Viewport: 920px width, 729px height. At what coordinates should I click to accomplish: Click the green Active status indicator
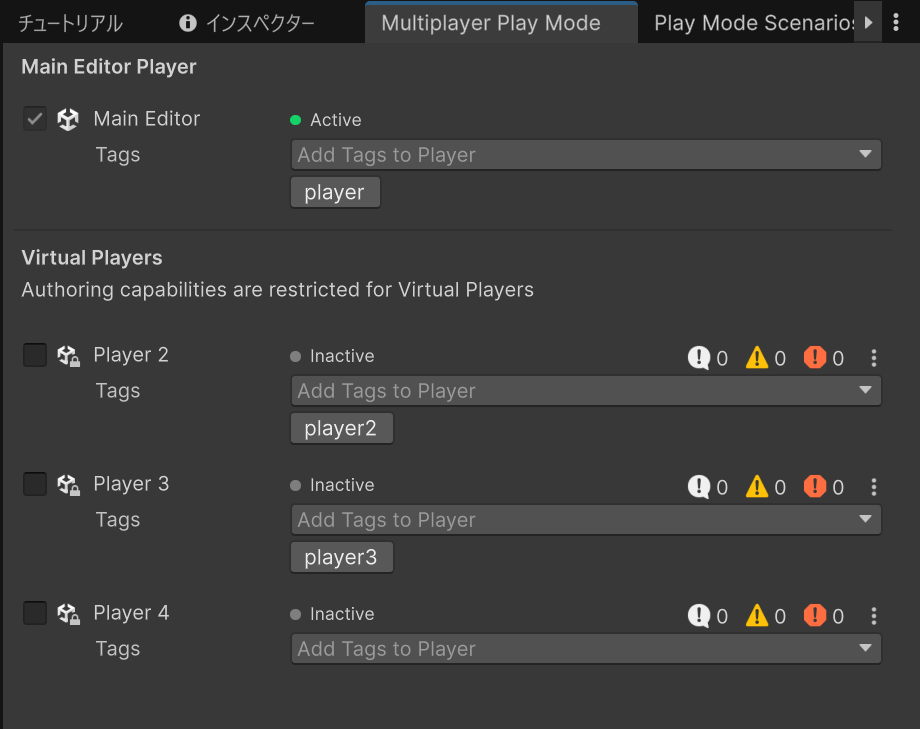click(x=296, y=120)
